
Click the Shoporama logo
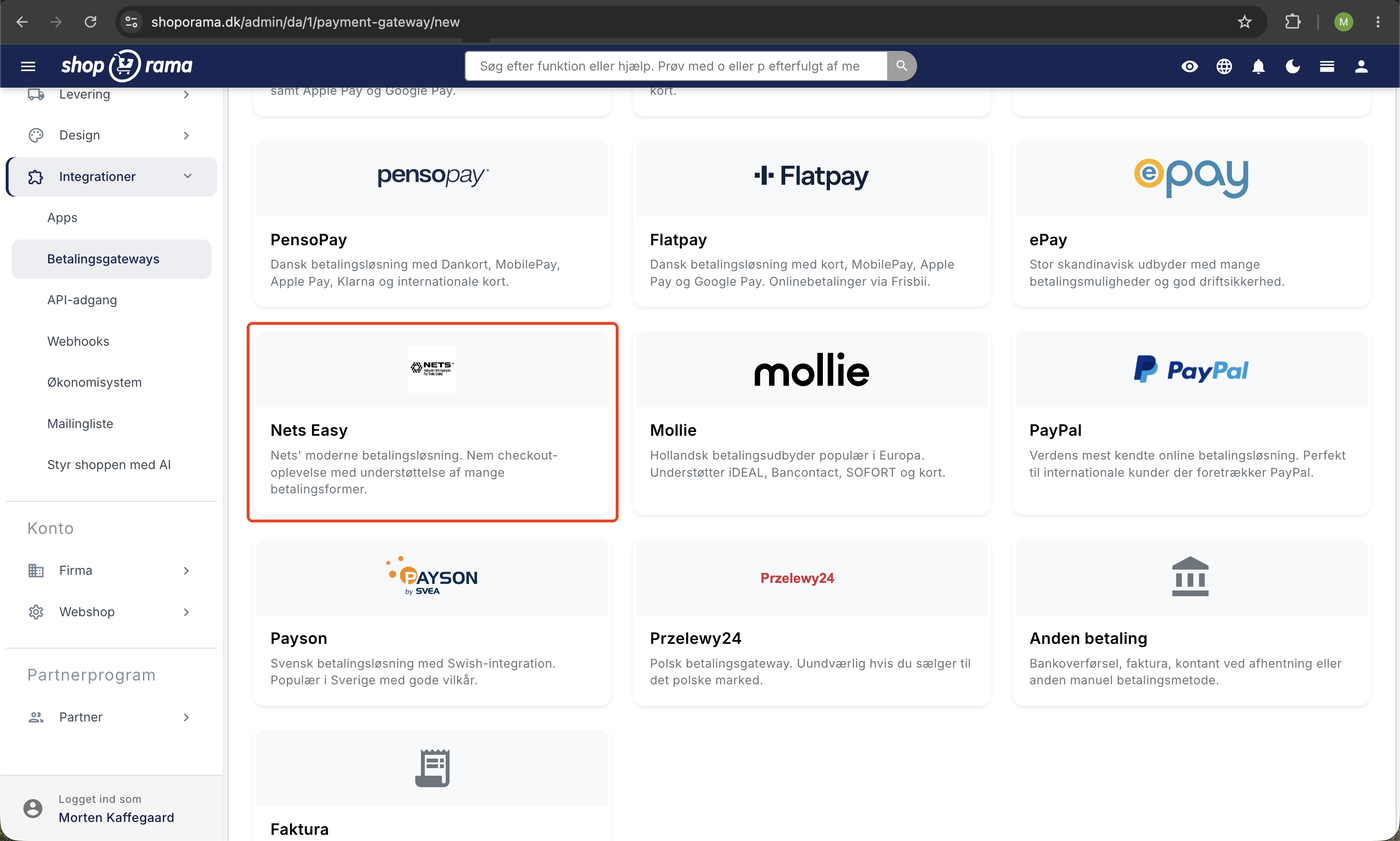(126, 66)
